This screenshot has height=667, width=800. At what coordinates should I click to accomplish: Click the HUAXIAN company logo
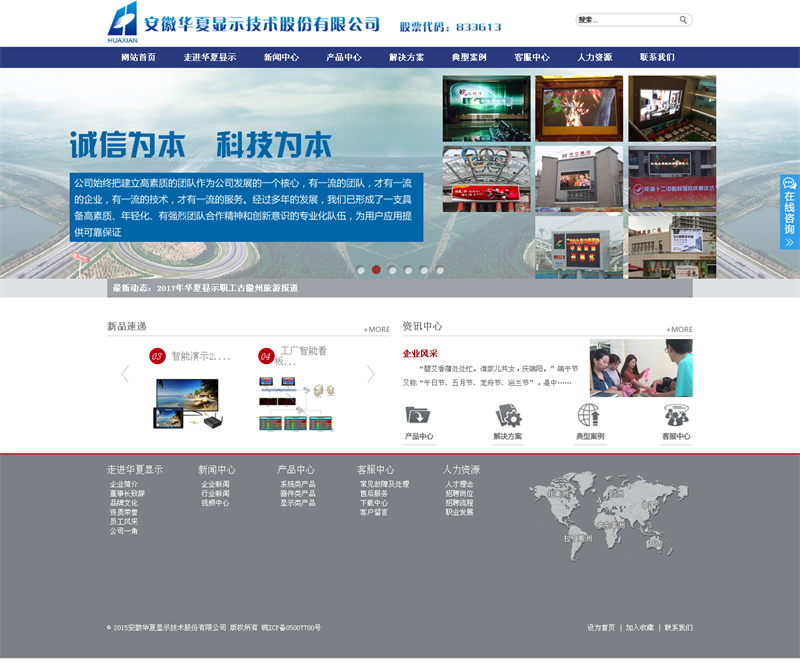point(122,22)
